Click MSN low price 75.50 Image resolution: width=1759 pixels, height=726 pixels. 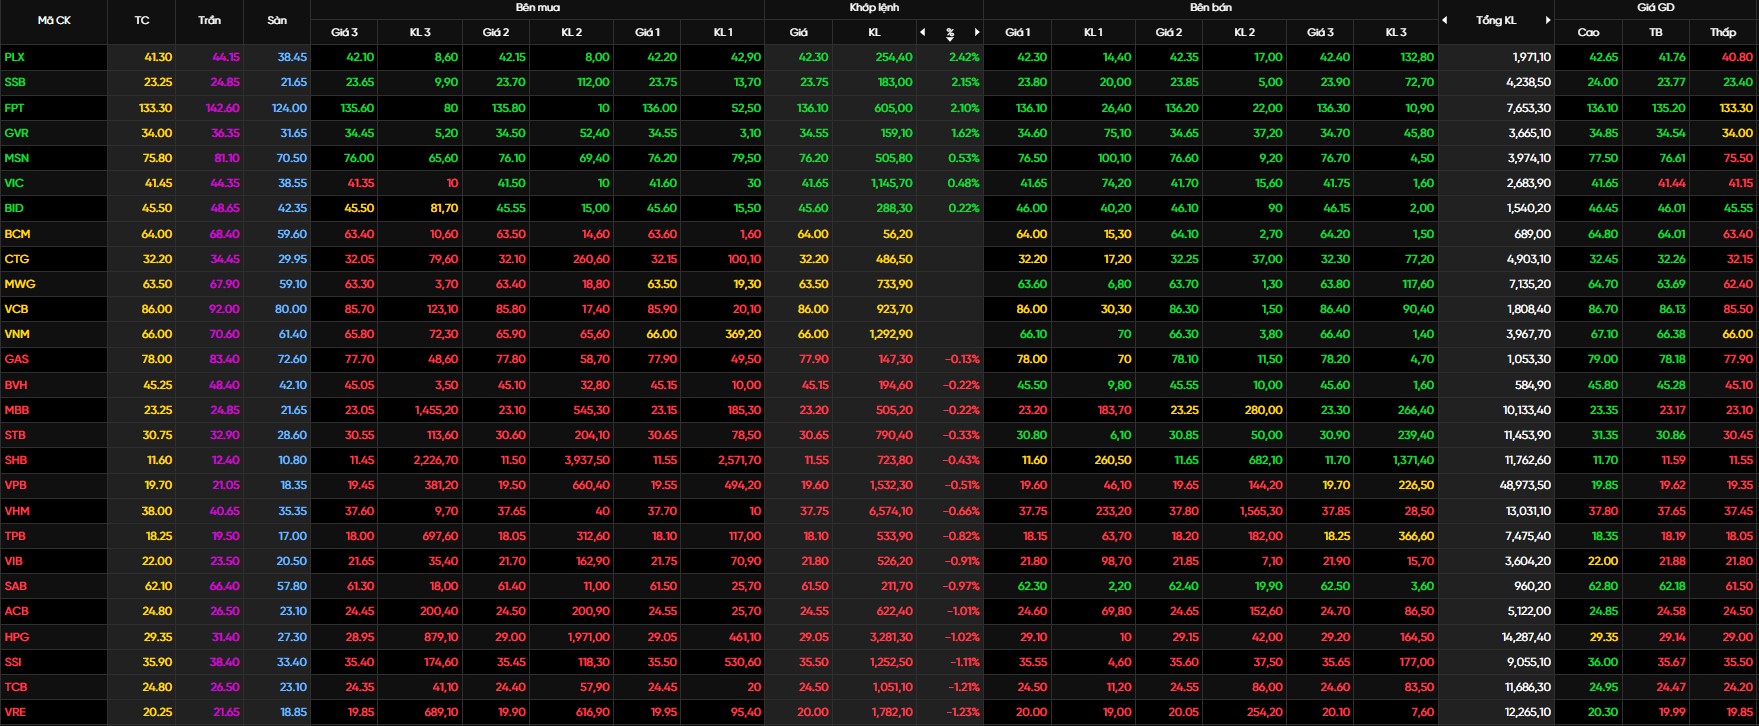pos(1737,158)
